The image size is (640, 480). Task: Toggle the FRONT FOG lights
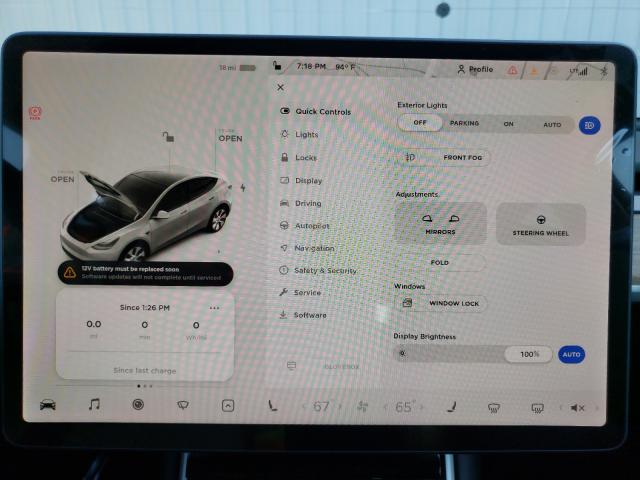coord(444,158)
